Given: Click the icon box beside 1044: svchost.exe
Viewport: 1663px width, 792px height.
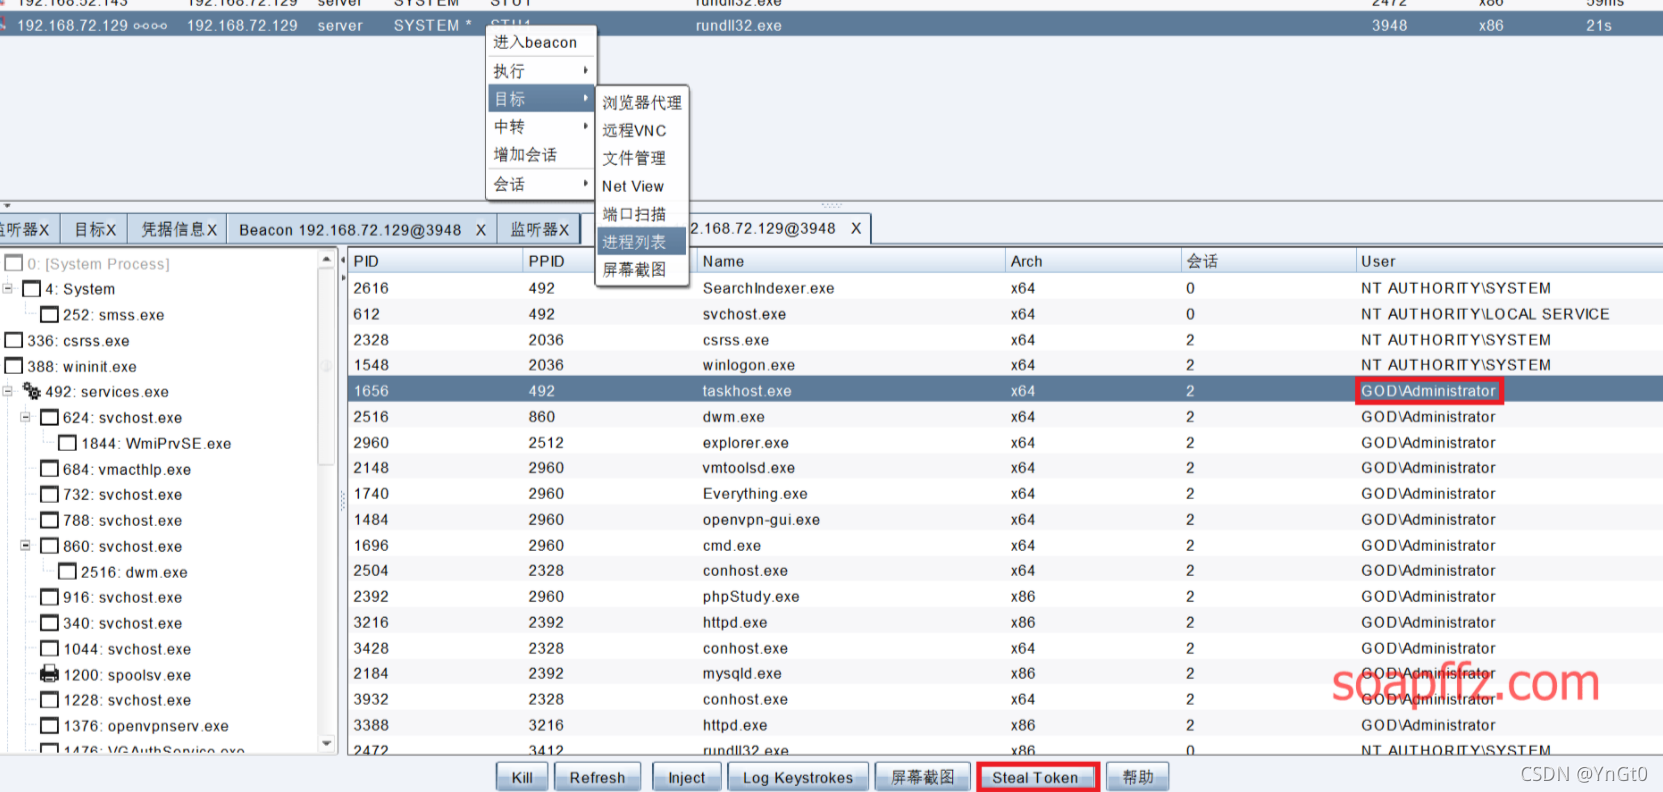Looking at the screenshot, I should coord(50,649).
